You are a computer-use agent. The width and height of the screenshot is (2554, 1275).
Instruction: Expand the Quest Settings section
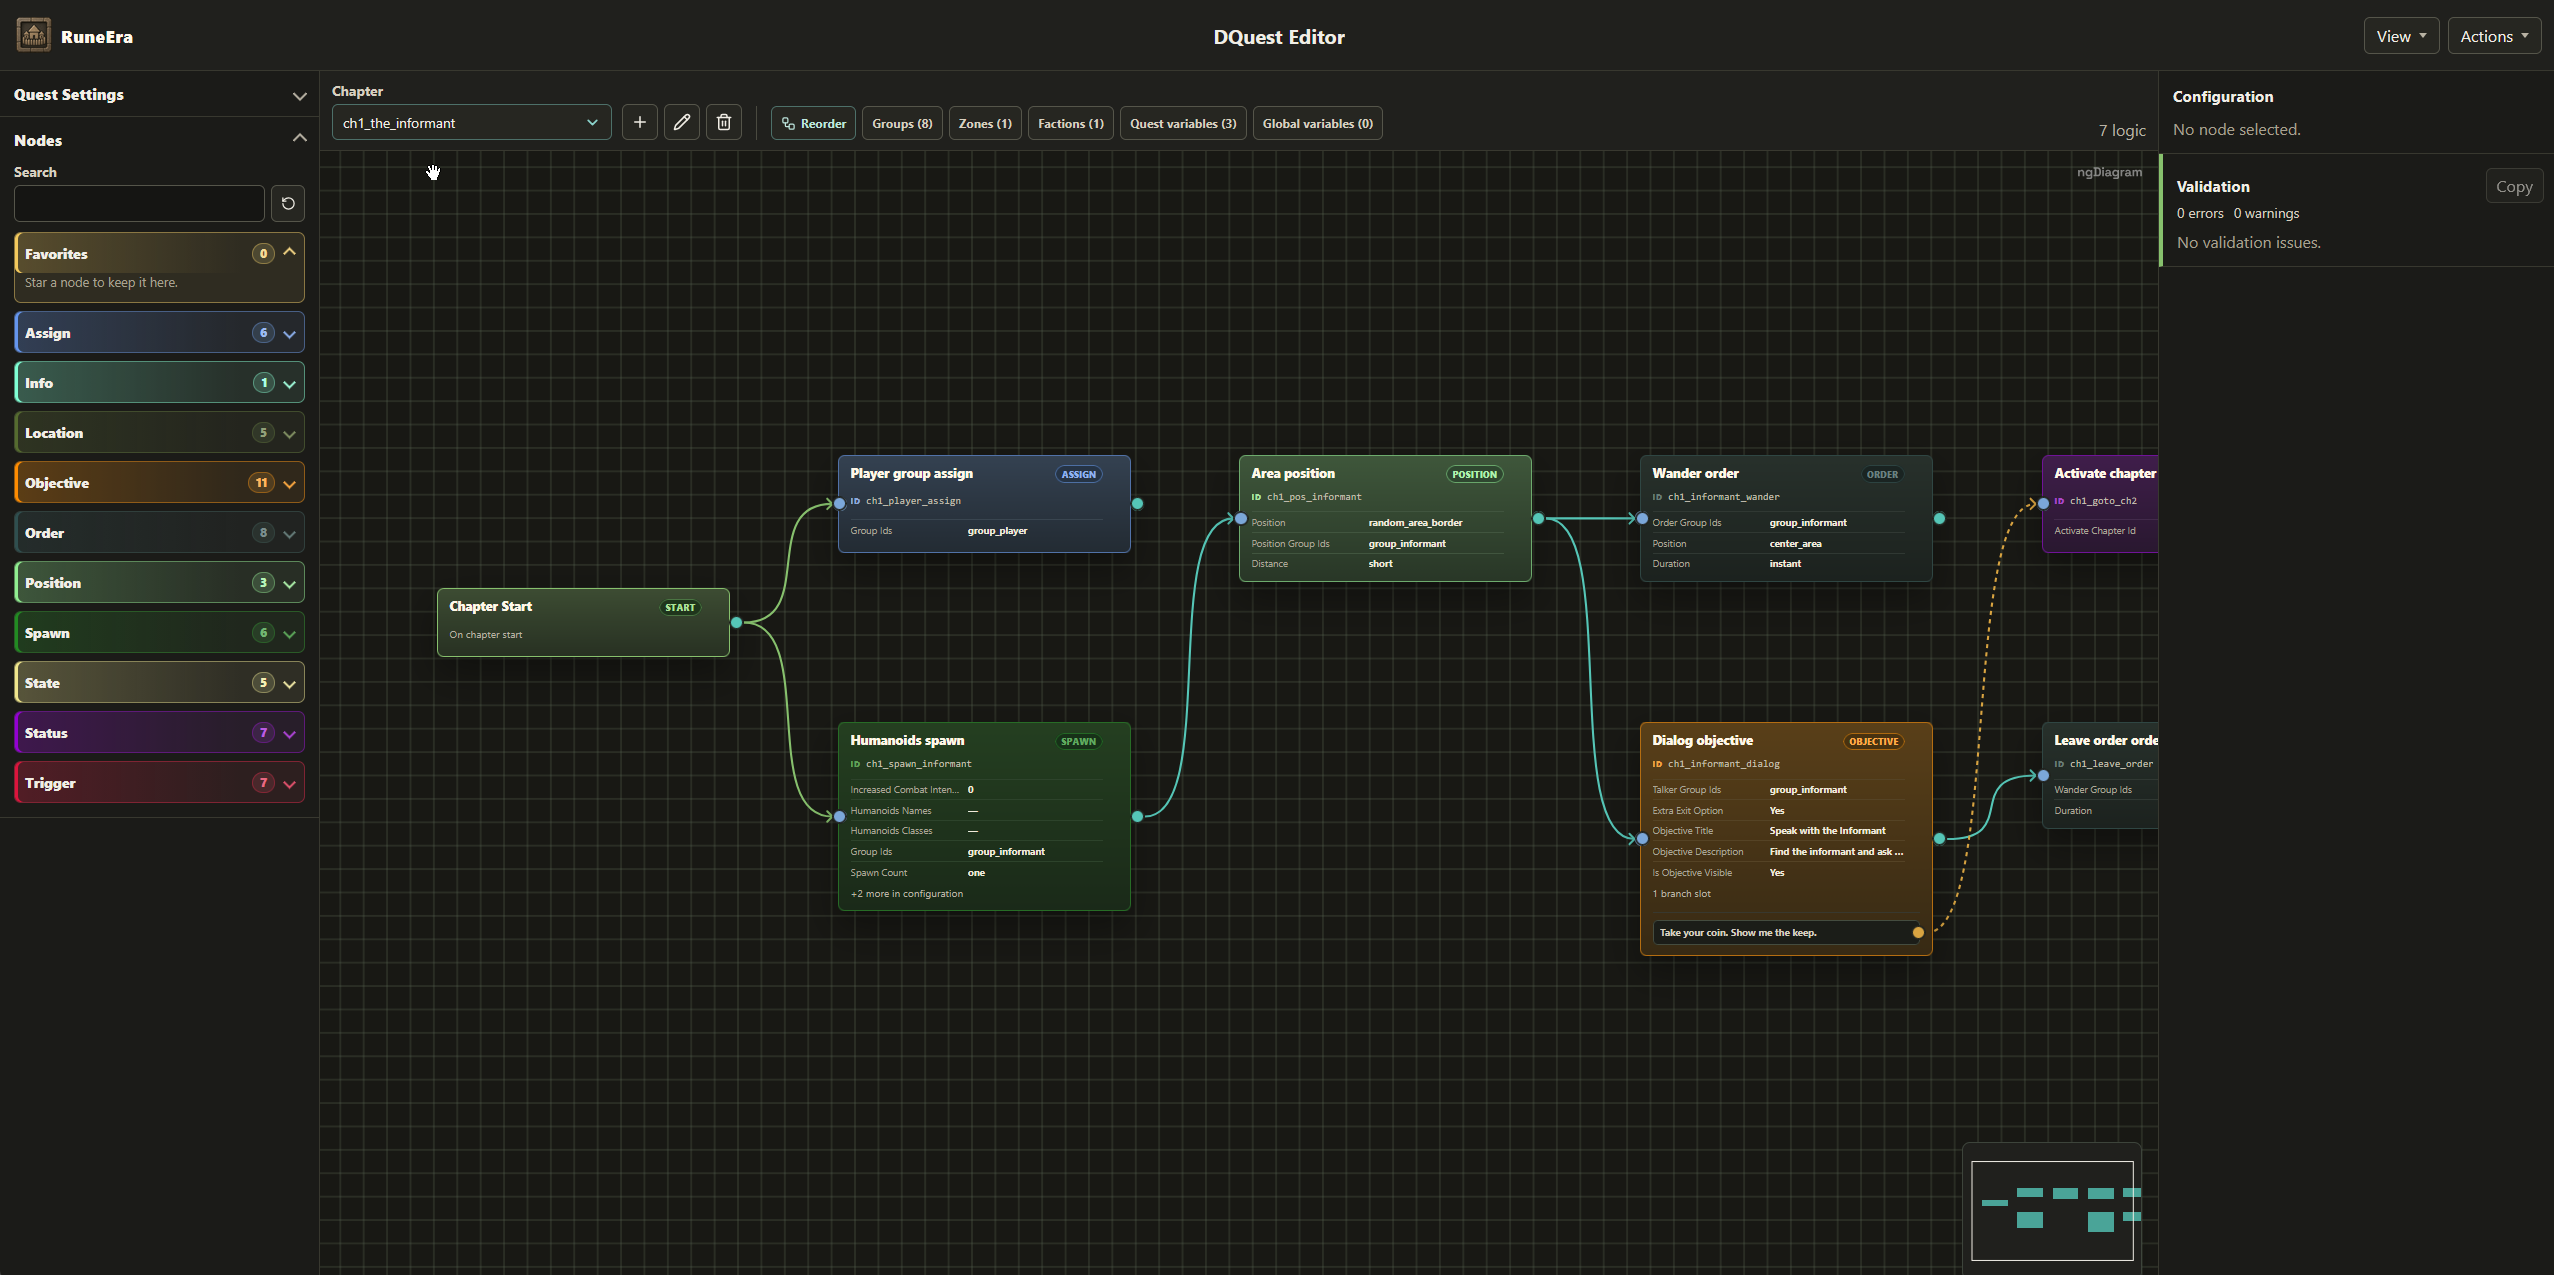click(160, 95)
